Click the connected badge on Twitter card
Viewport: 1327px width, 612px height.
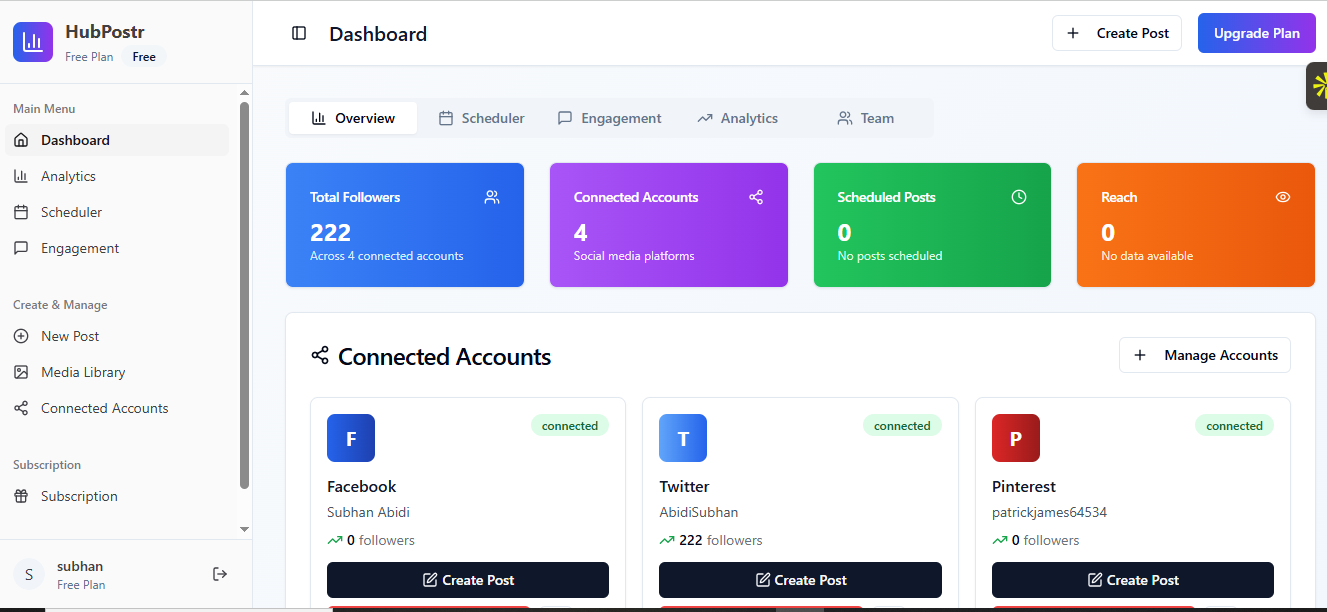click(x=902, y=426)
